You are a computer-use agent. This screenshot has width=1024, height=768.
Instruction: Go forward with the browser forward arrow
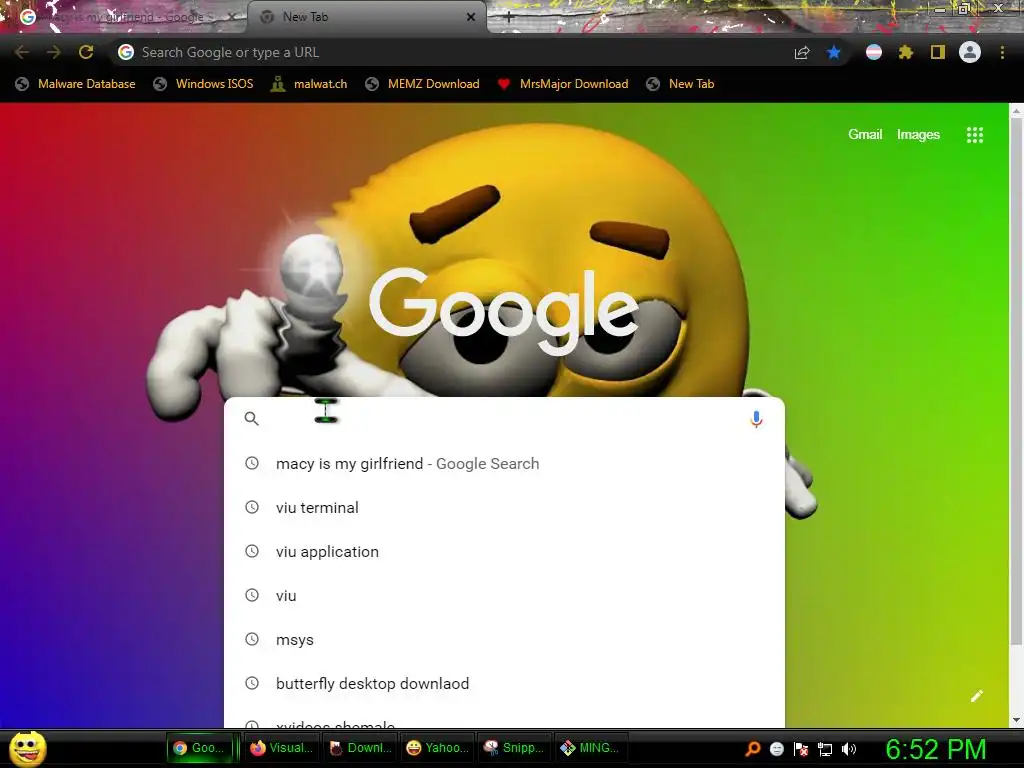coord(54,52)
